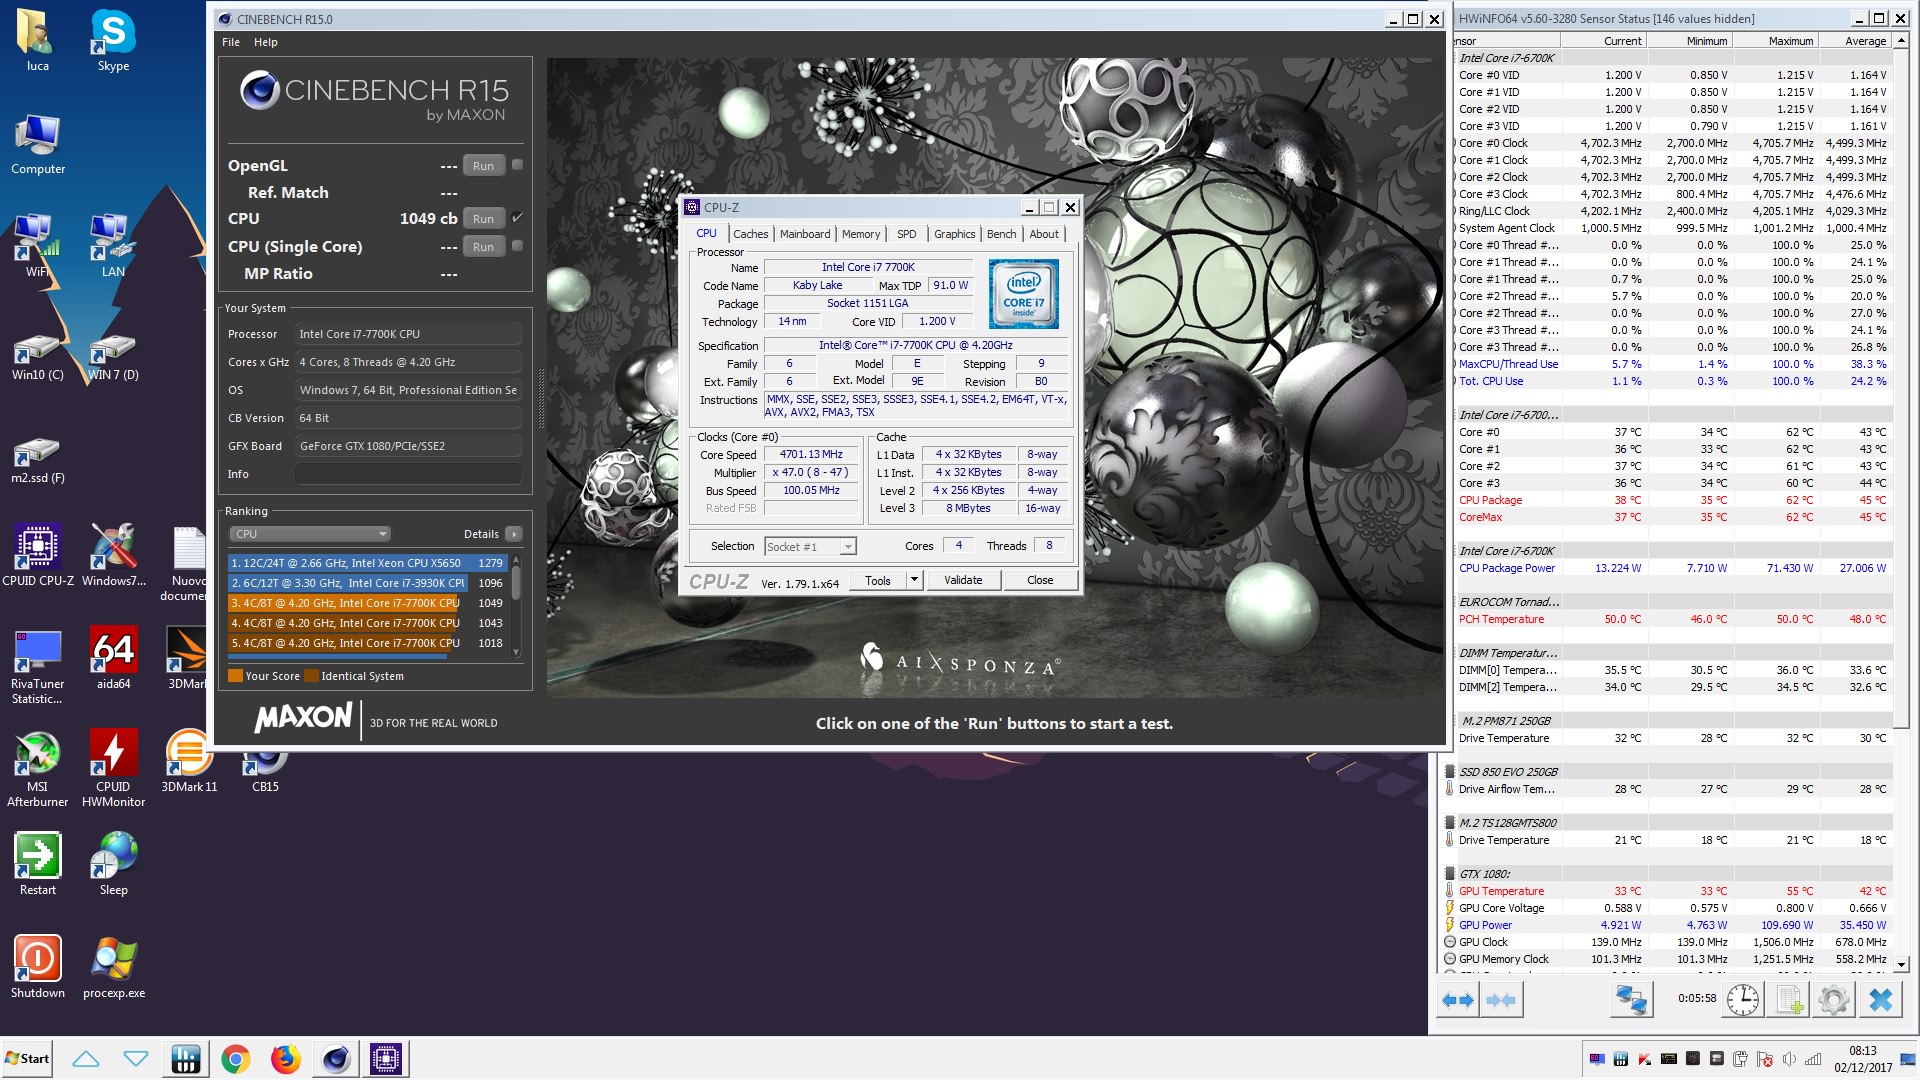Select the Core i7-3930K ranking row
This screenshot has height=1080, width=1920.
pos(368,583)
